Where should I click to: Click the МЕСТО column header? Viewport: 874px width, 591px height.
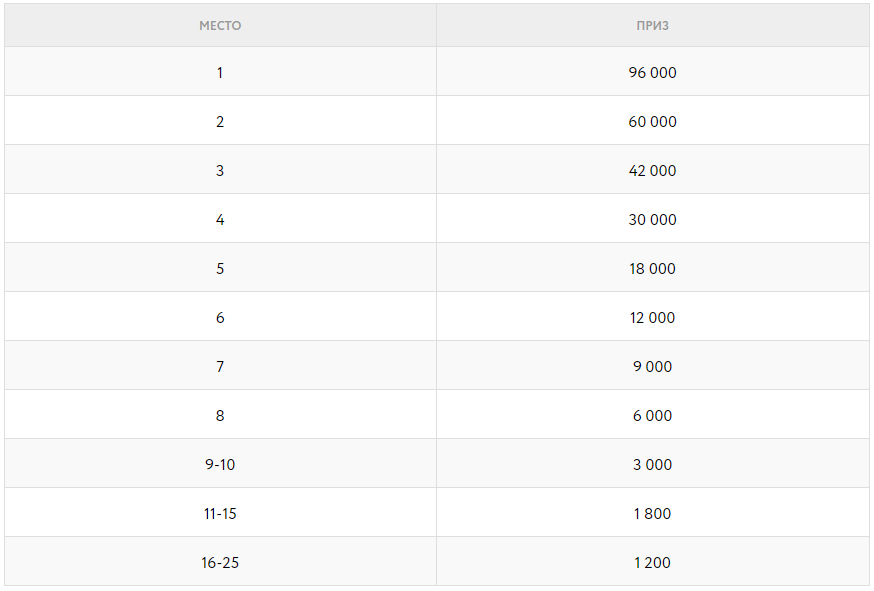pyautogui.click(x=220, y=26)
